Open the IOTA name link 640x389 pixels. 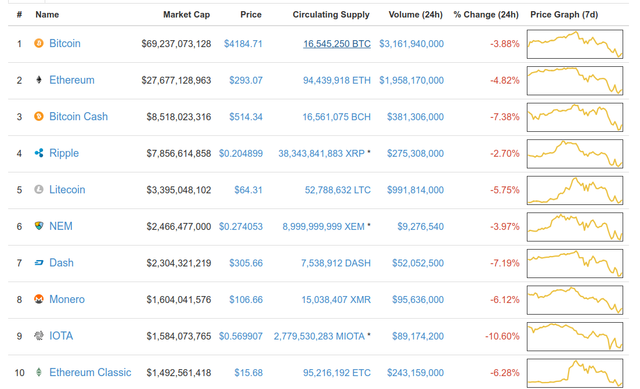click(x=61, y=336)
